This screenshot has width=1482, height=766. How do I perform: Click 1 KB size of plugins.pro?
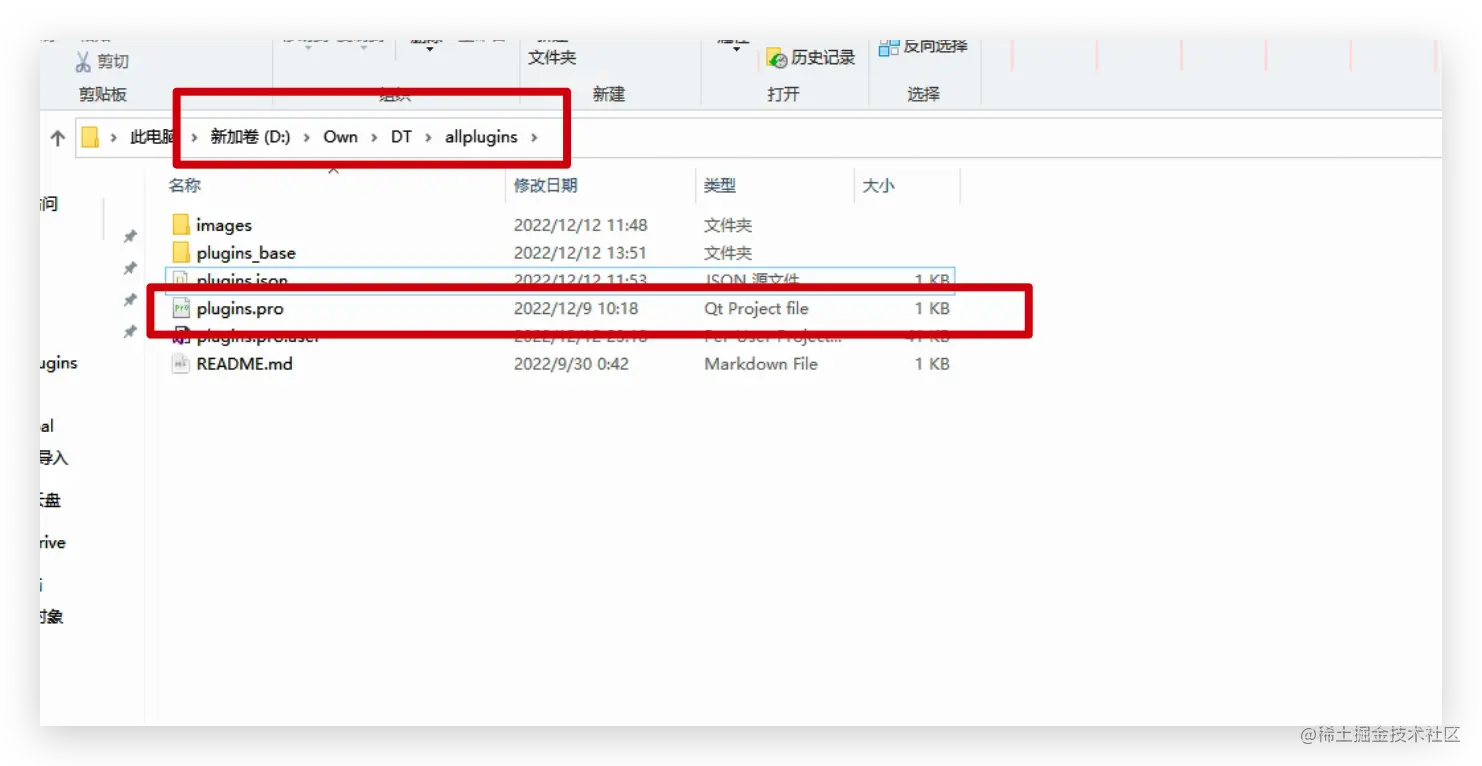pyautogui.click(x=932, y=309)
